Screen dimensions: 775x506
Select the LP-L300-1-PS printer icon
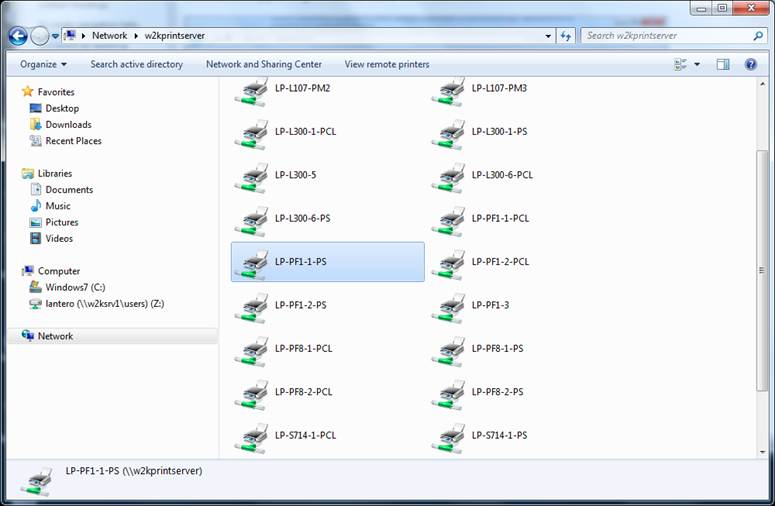pos(447,134)
